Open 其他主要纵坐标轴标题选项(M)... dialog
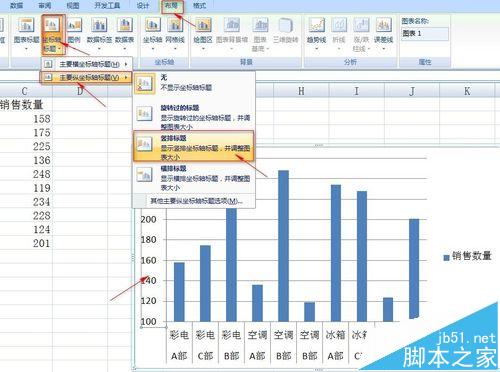 coord(197,201)
